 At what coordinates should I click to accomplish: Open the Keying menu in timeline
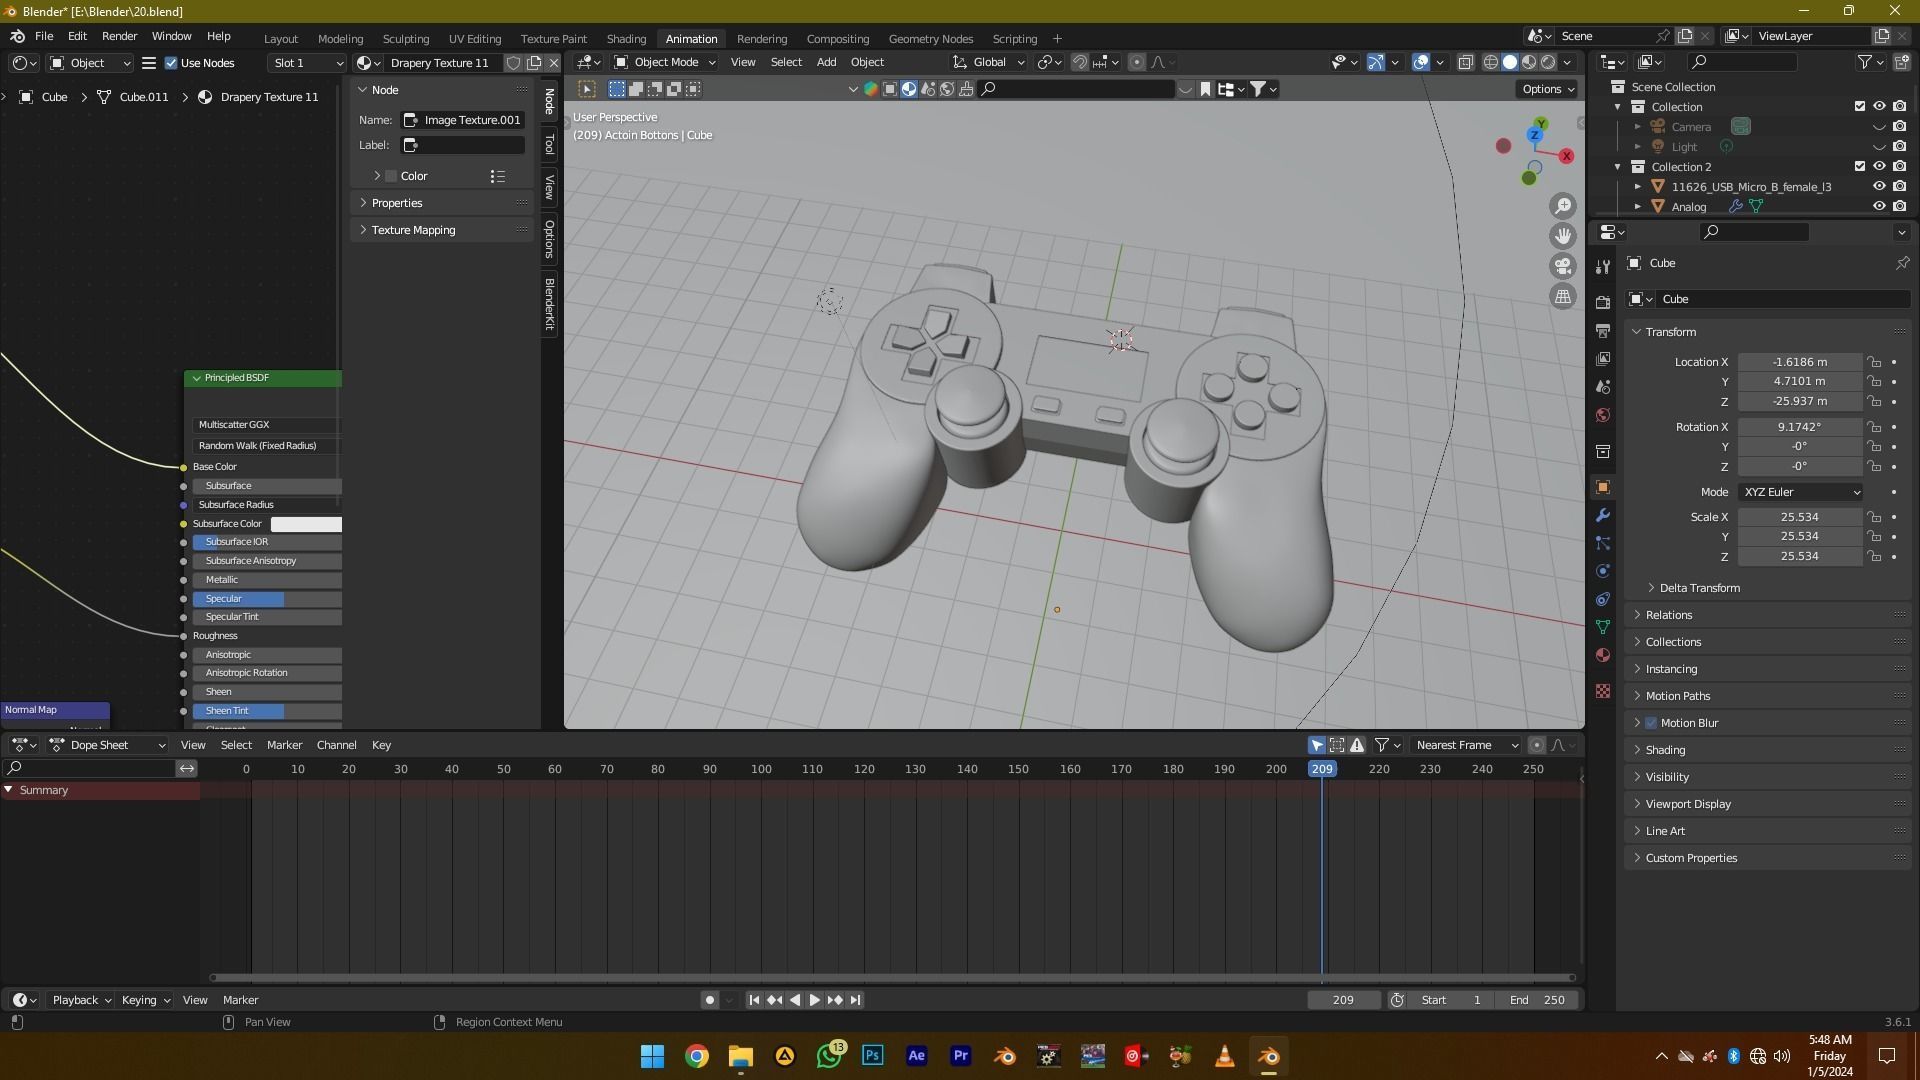(144, 1000)
